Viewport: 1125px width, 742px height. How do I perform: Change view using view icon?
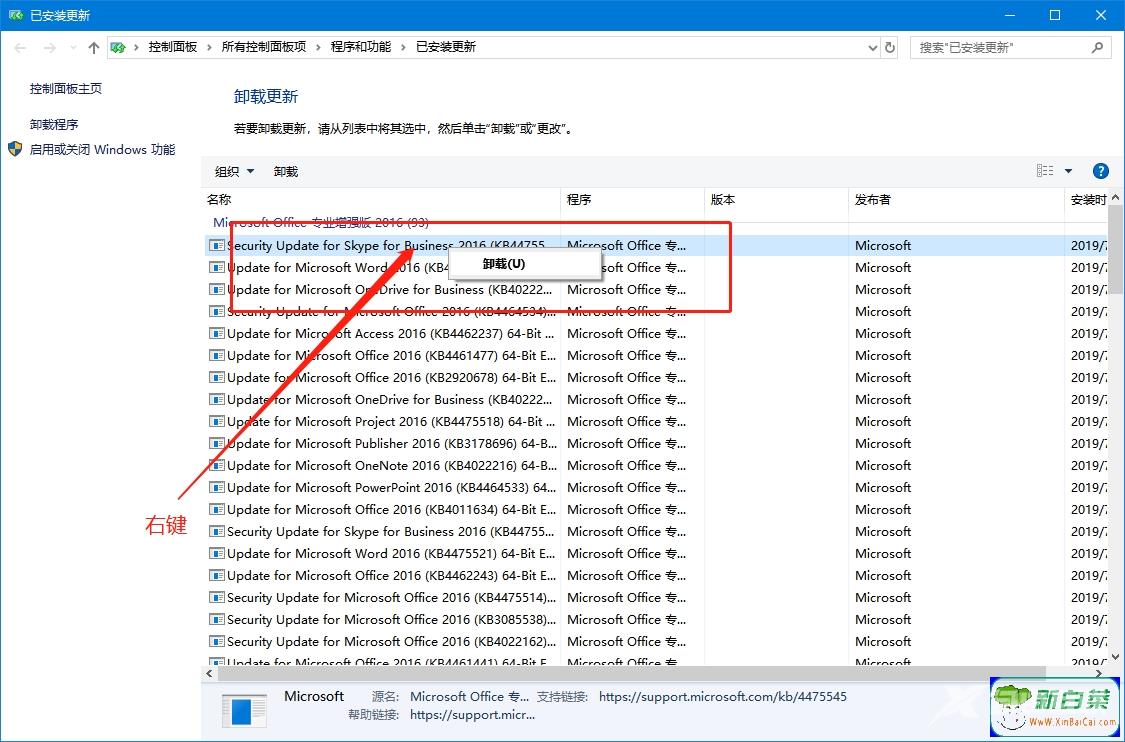pos(1045,171)
